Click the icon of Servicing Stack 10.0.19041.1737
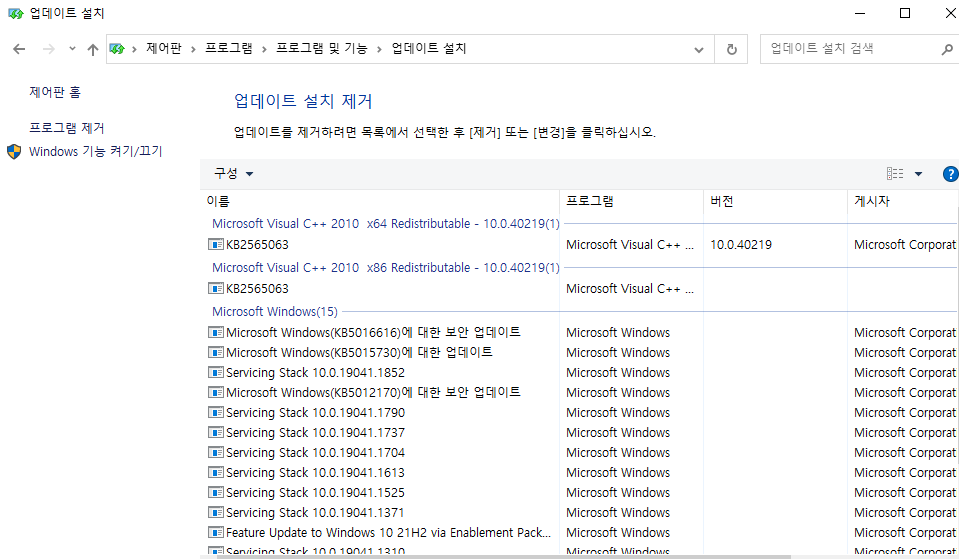959x559 pixels. coord(215,432)
